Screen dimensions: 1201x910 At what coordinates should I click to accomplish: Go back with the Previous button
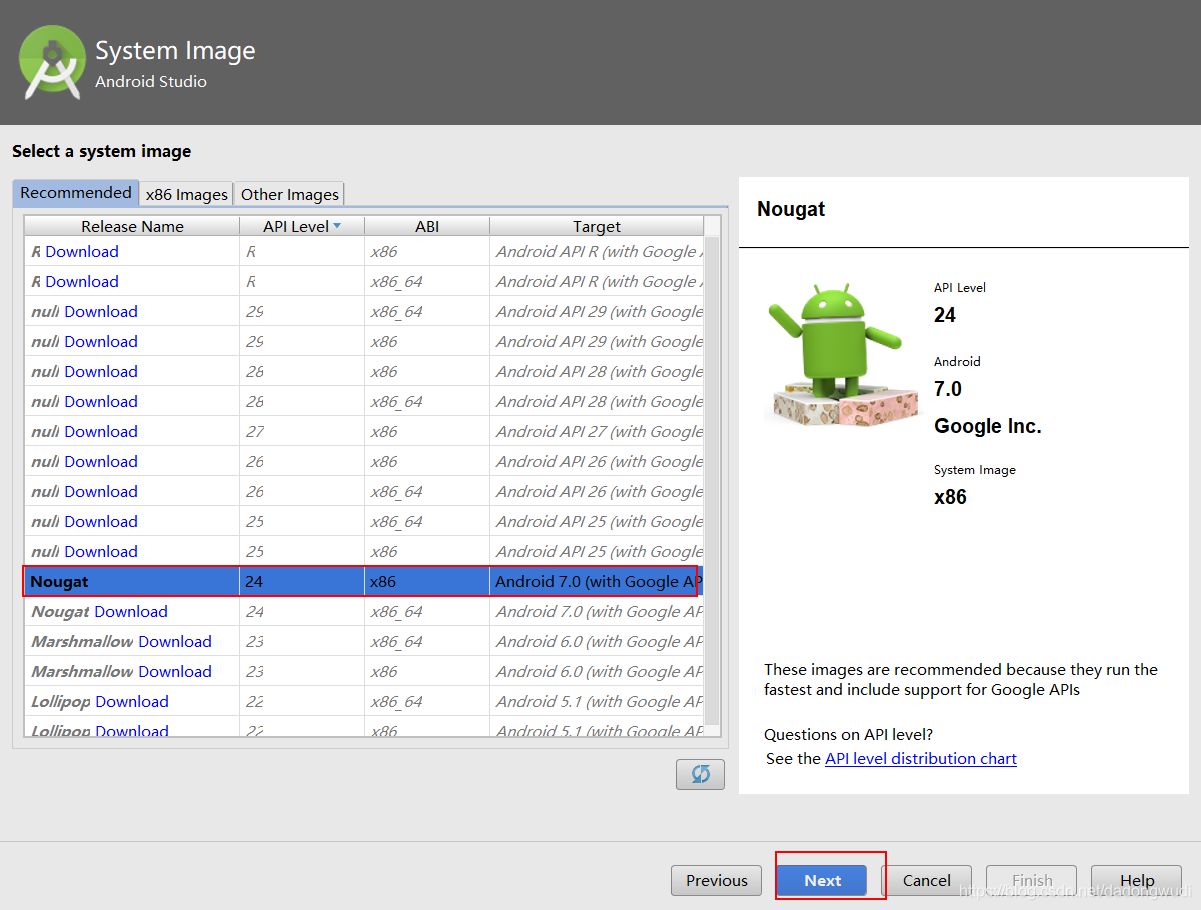click(x=717, y=881)
